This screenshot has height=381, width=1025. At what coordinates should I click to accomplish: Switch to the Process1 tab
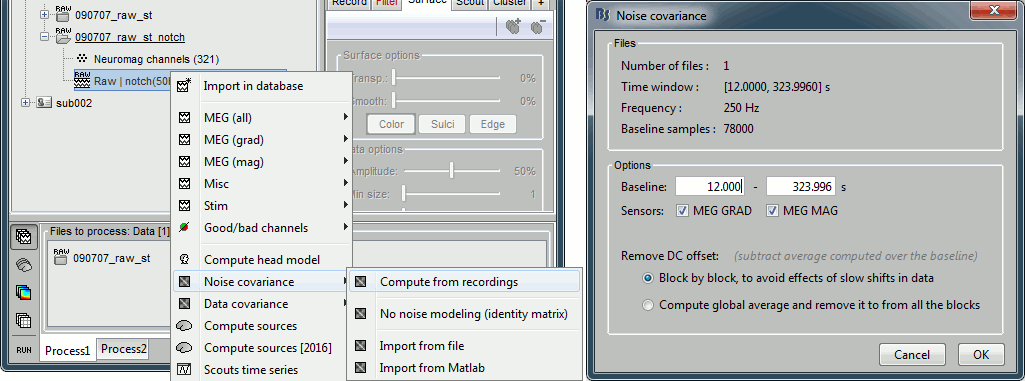(x=68, y=350)
